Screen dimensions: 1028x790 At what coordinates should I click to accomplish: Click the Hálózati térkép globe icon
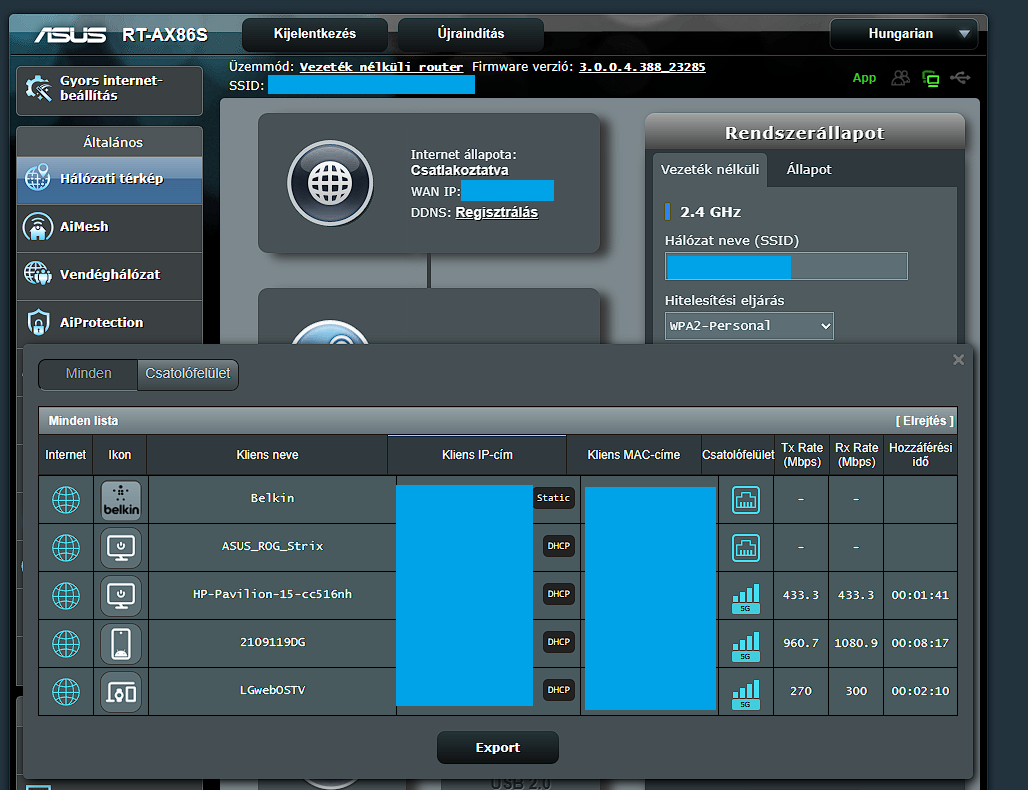pyautogui.click(x=37, y=178)
